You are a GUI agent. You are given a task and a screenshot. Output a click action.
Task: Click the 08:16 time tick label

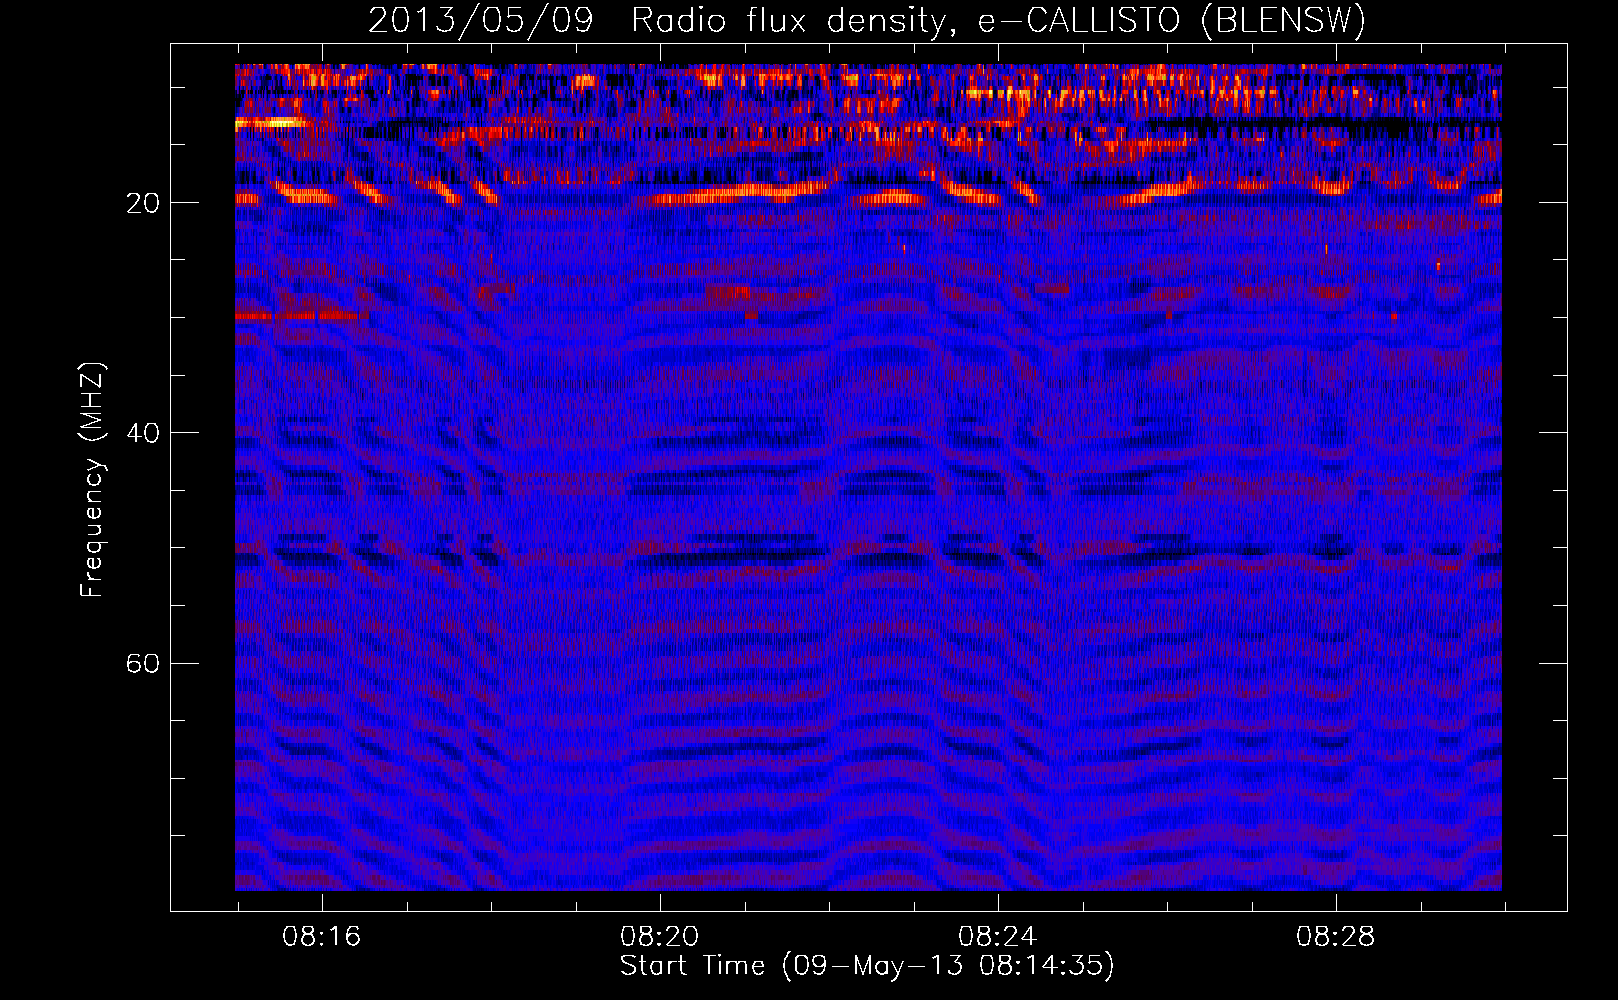[x=322, y=937]
